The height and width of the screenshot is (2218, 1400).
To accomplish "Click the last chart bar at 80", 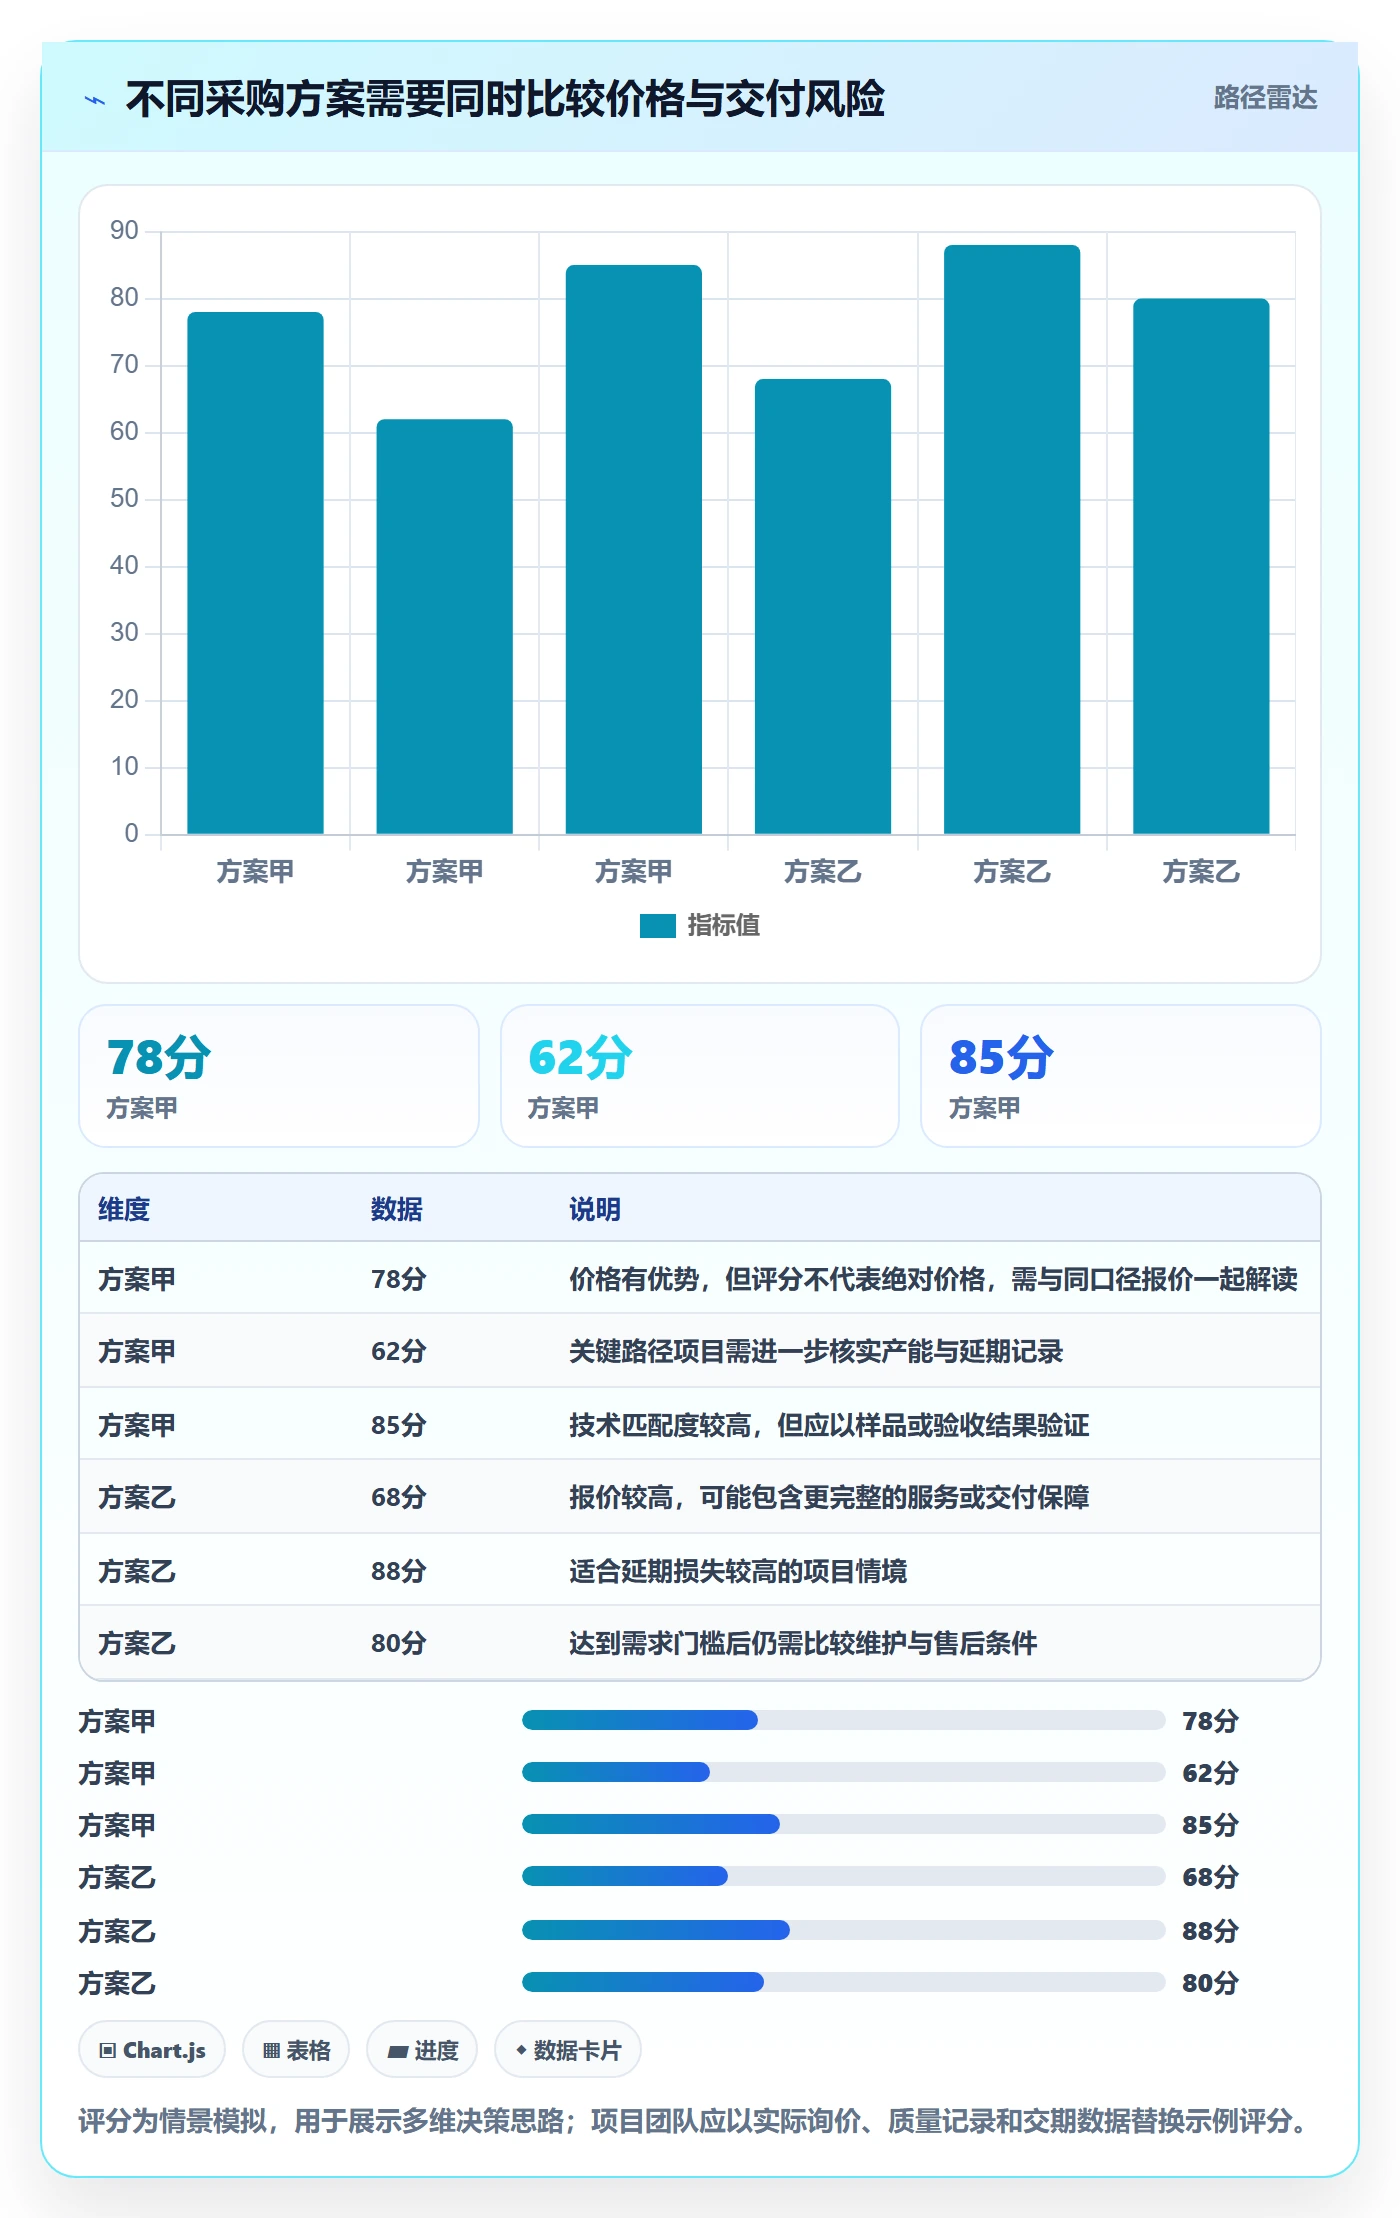I will (1201, 566).
